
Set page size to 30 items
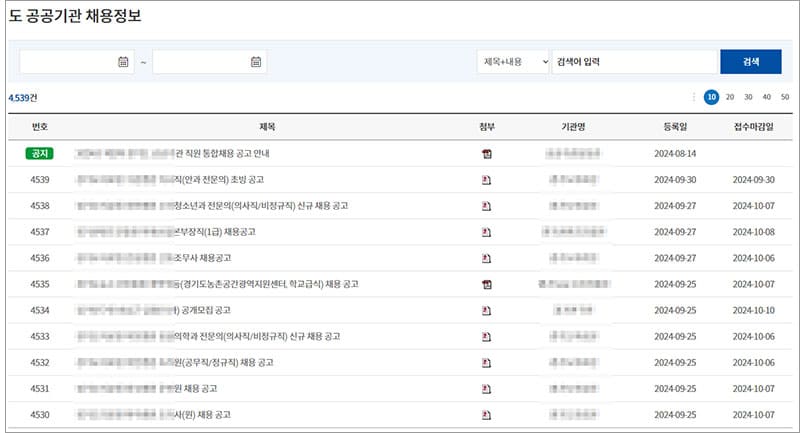tap(748, 97)
